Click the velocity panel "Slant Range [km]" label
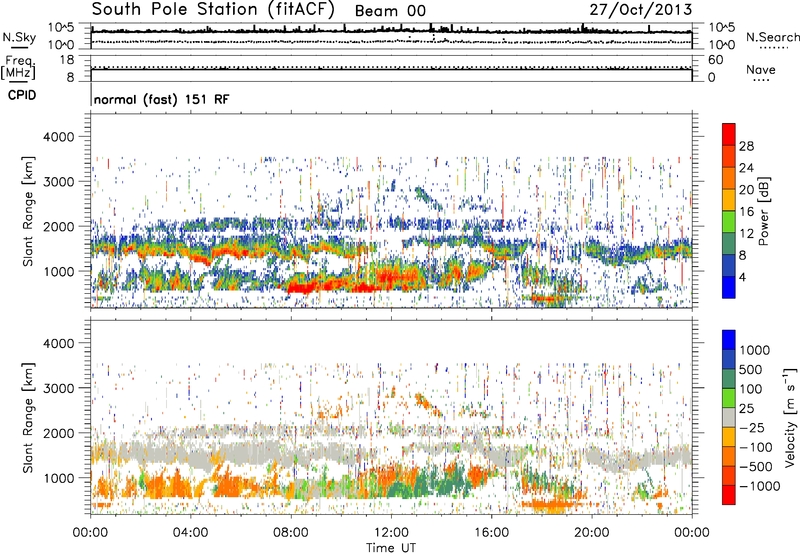 coord(28,418)
